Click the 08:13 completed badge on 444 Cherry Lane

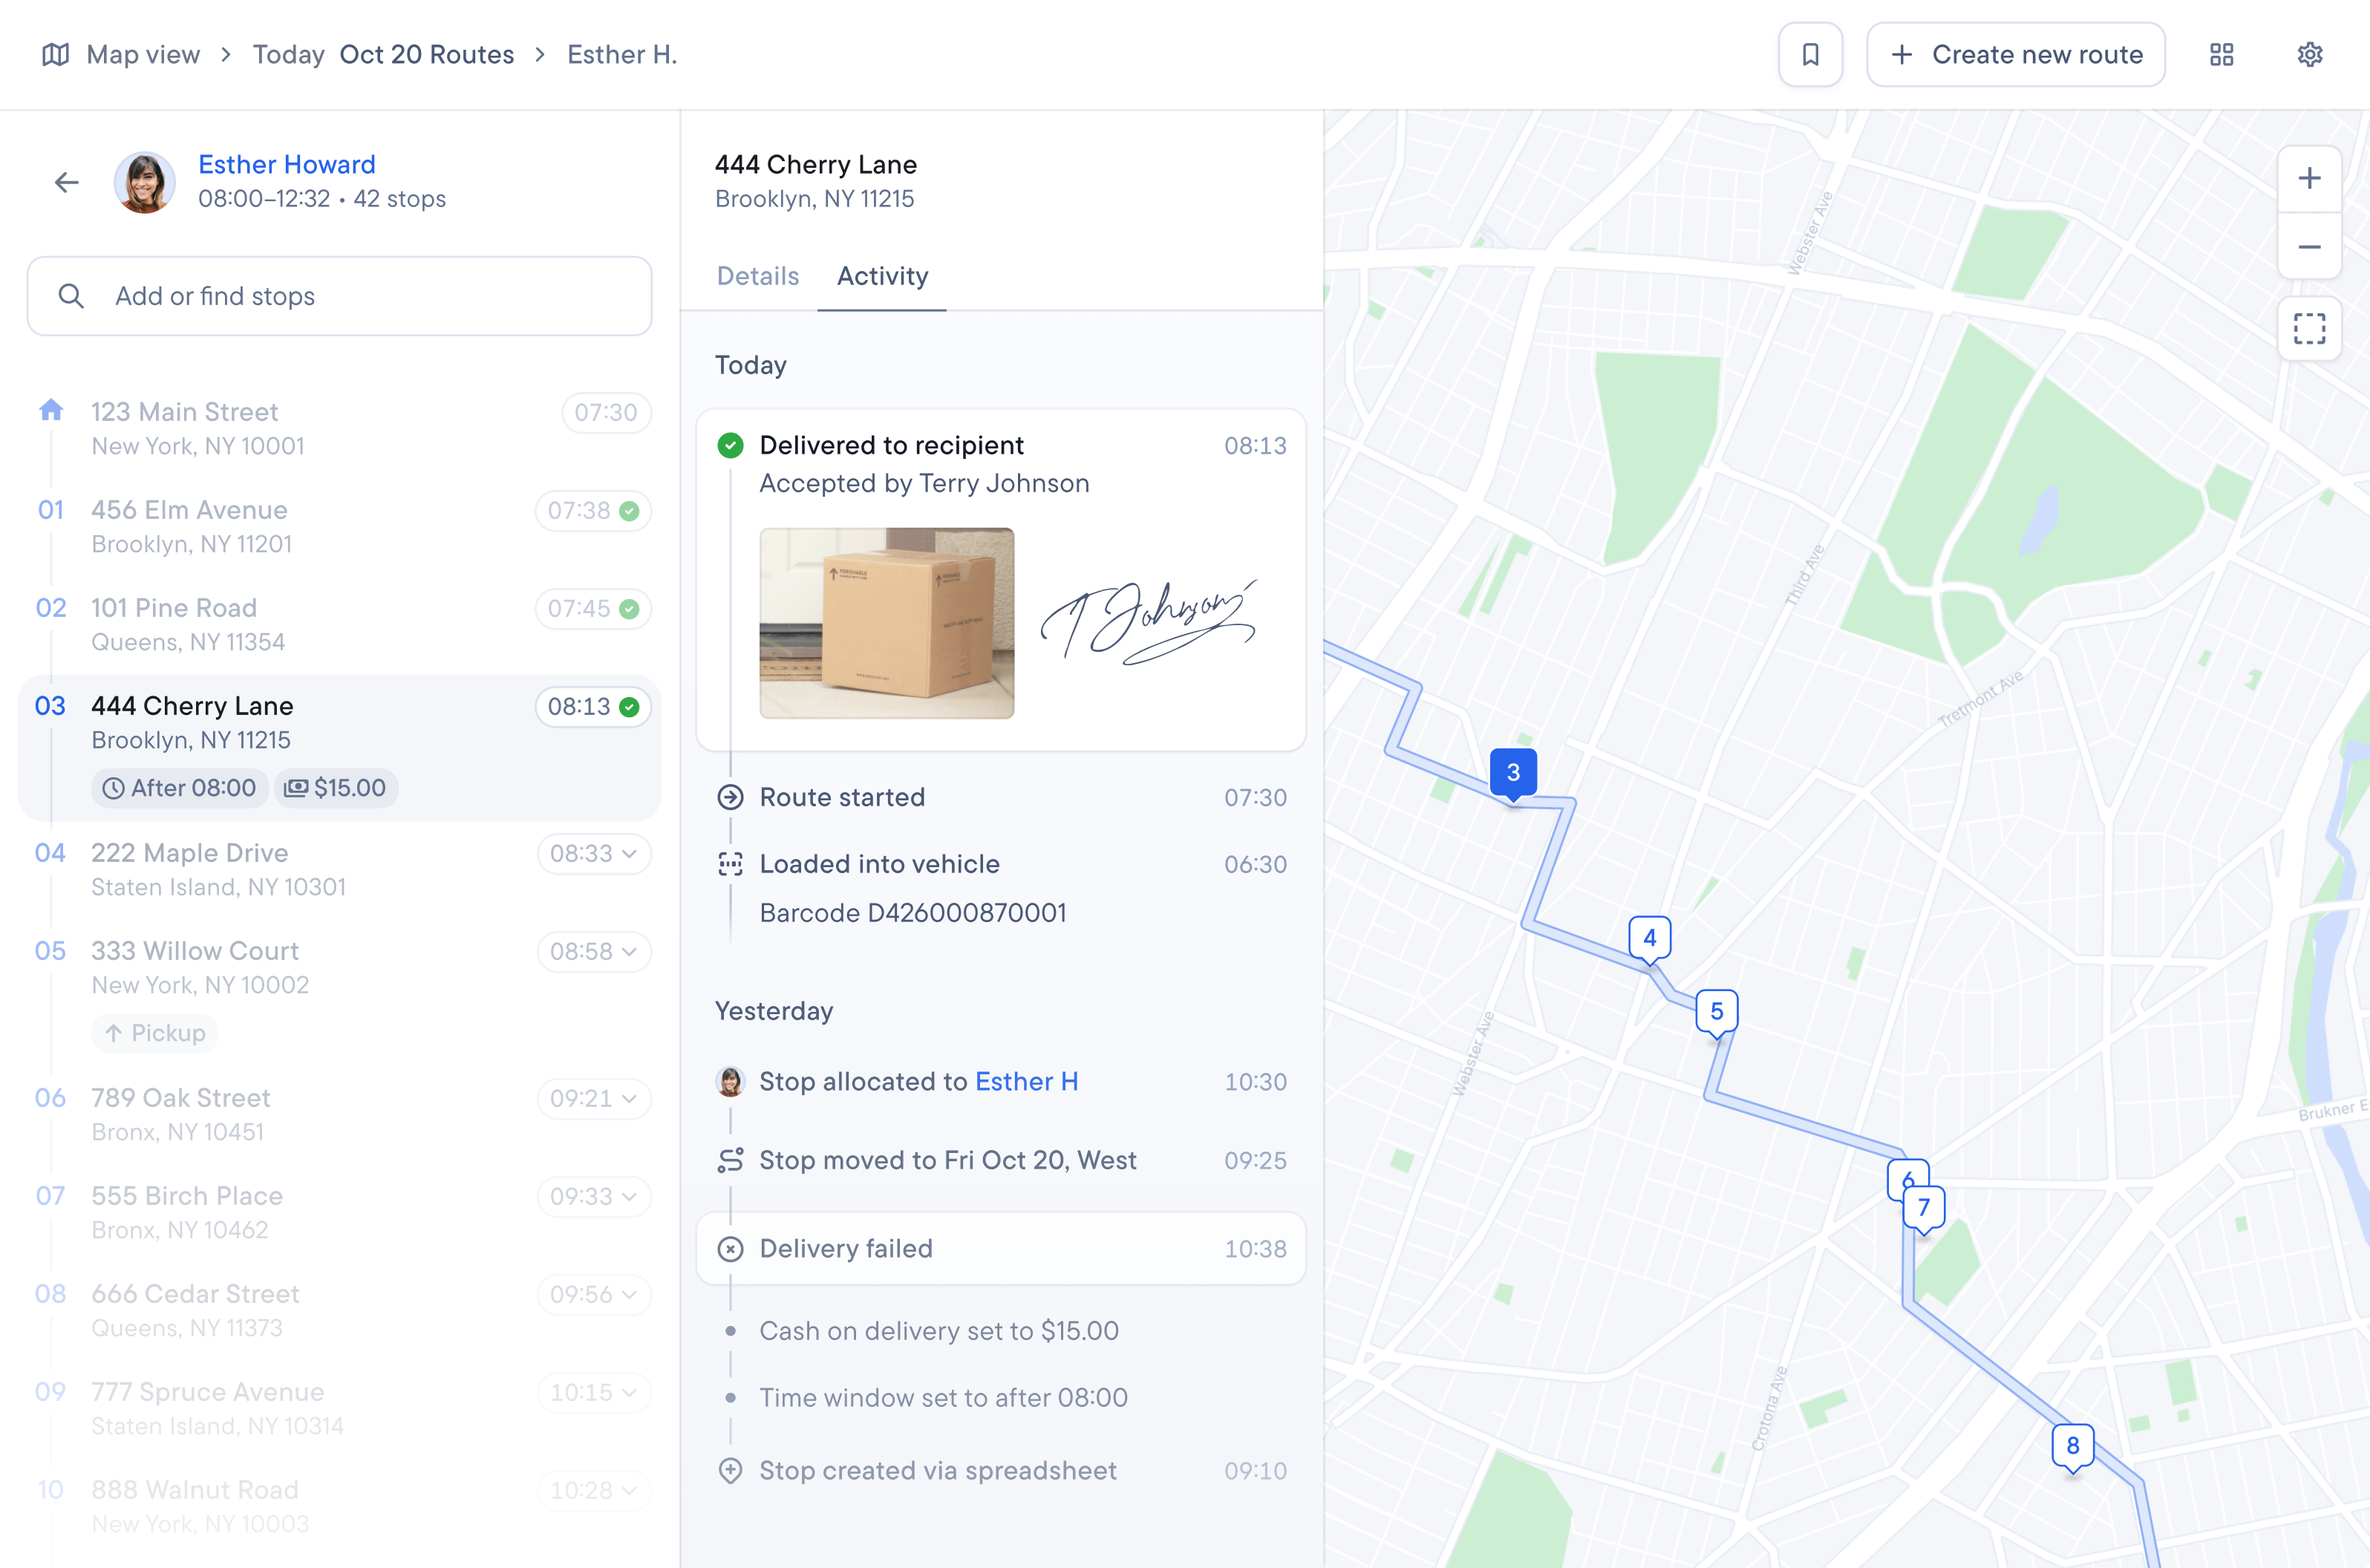pos(593,707)
